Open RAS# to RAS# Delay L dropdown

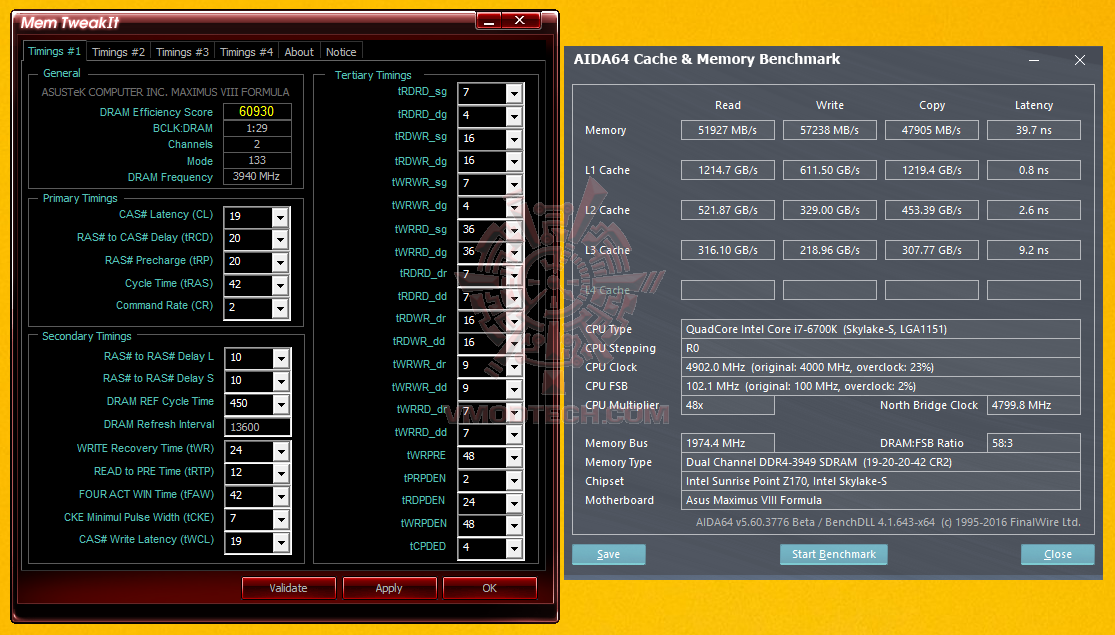[x=282, y=358]
